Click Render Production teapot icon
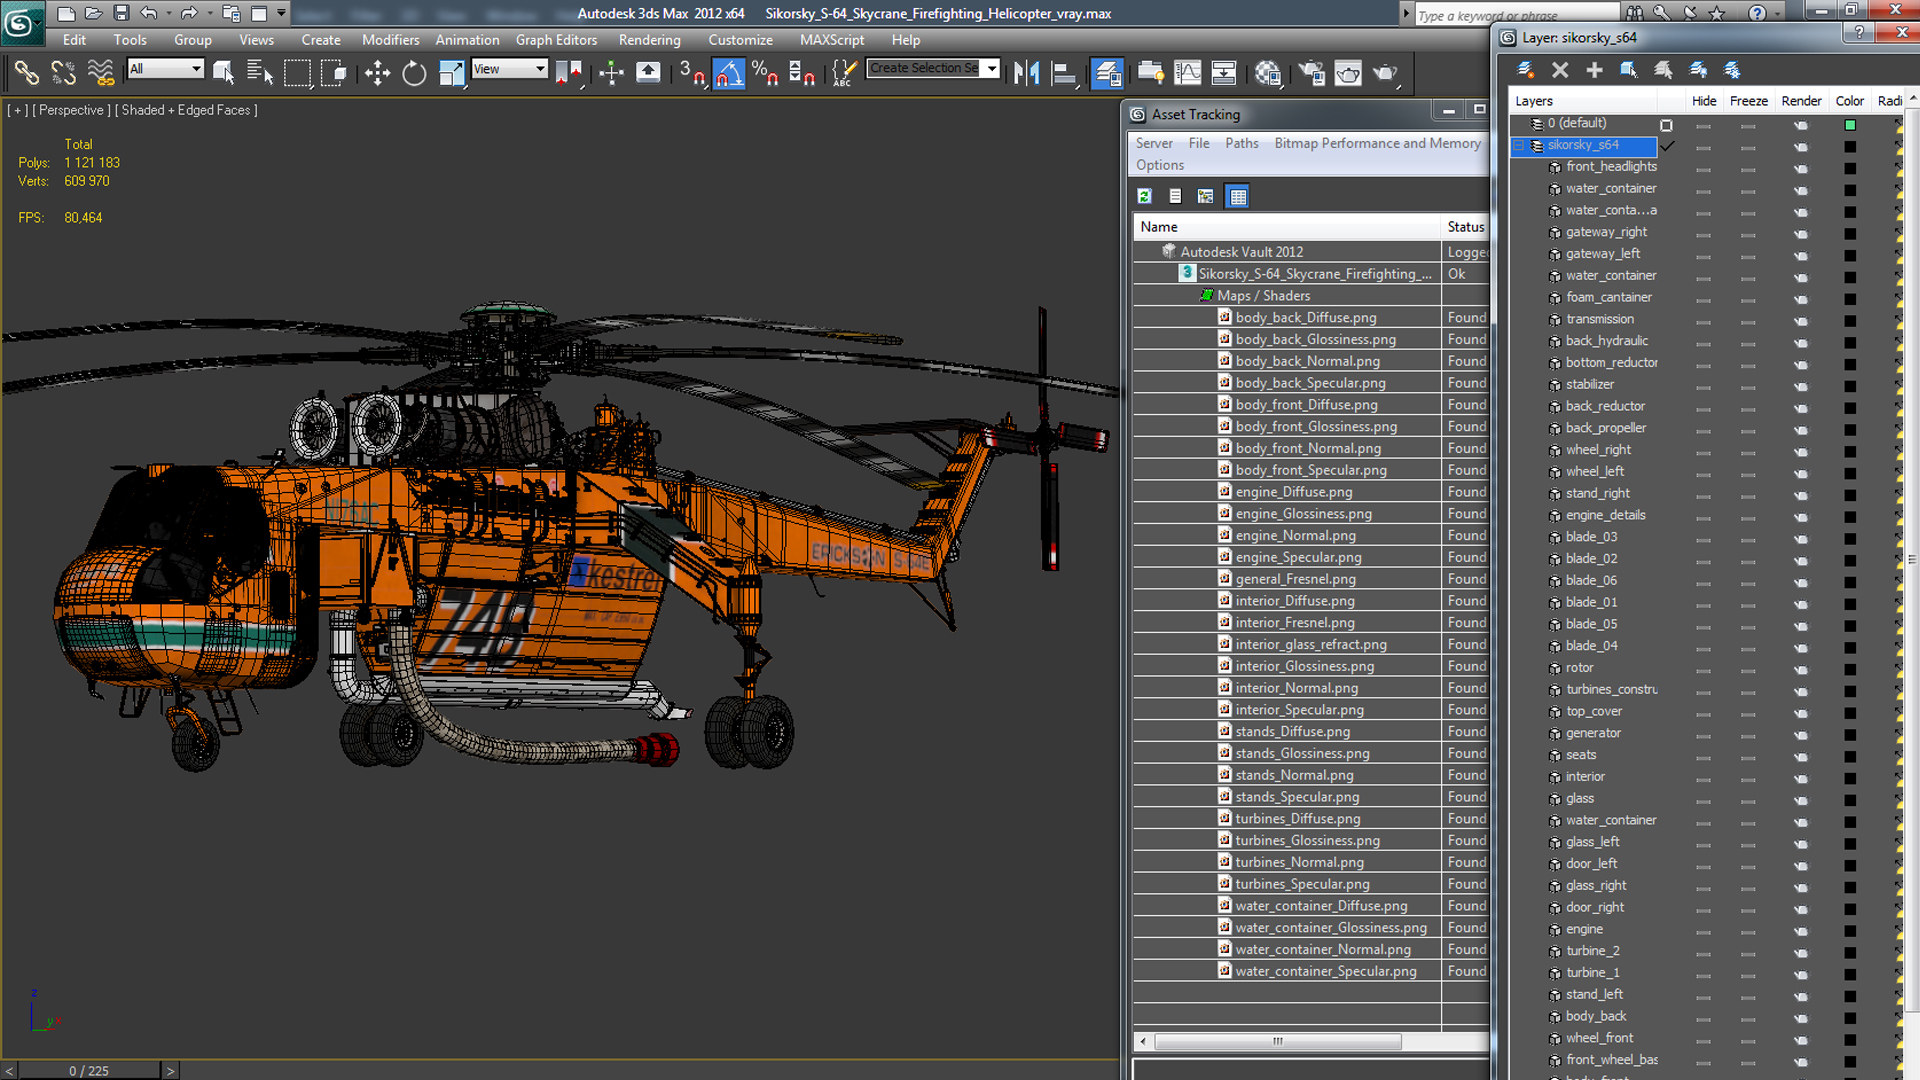 1385,73
